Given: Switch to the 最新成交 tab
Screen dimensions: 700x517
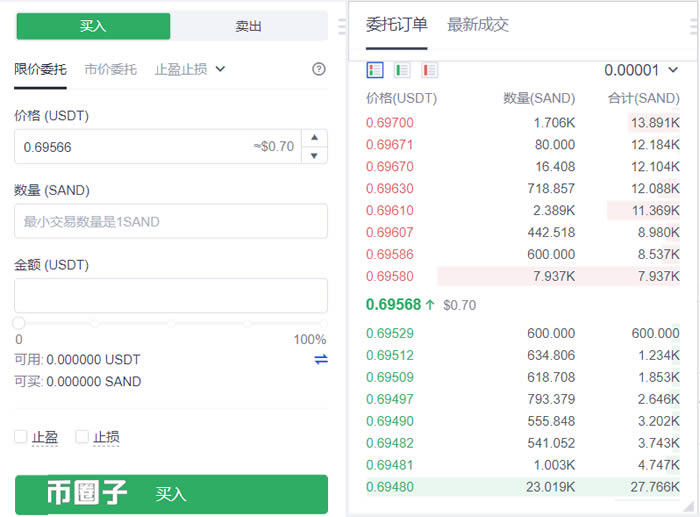Looking at the screenshot, I should tap(477, 24).
